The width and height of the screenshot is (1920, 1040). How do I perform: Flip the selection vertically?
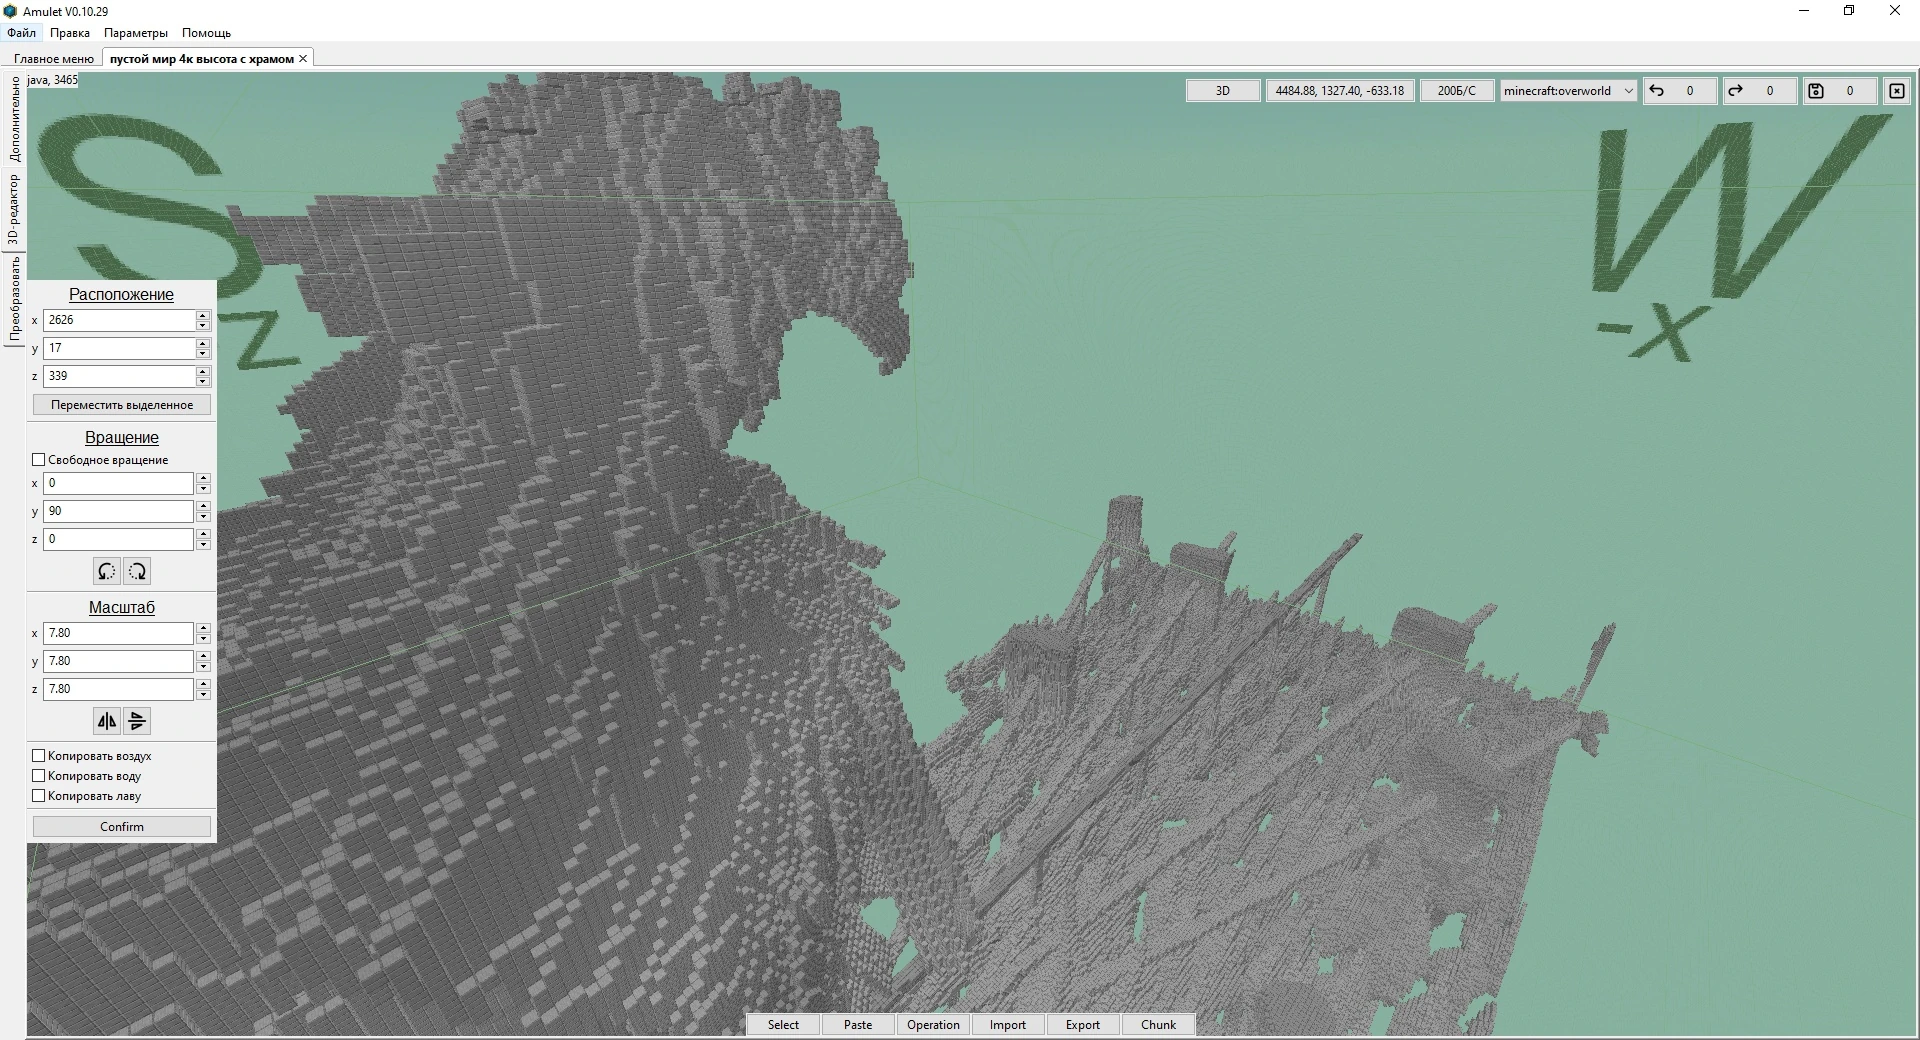click(x=138, y=721)
